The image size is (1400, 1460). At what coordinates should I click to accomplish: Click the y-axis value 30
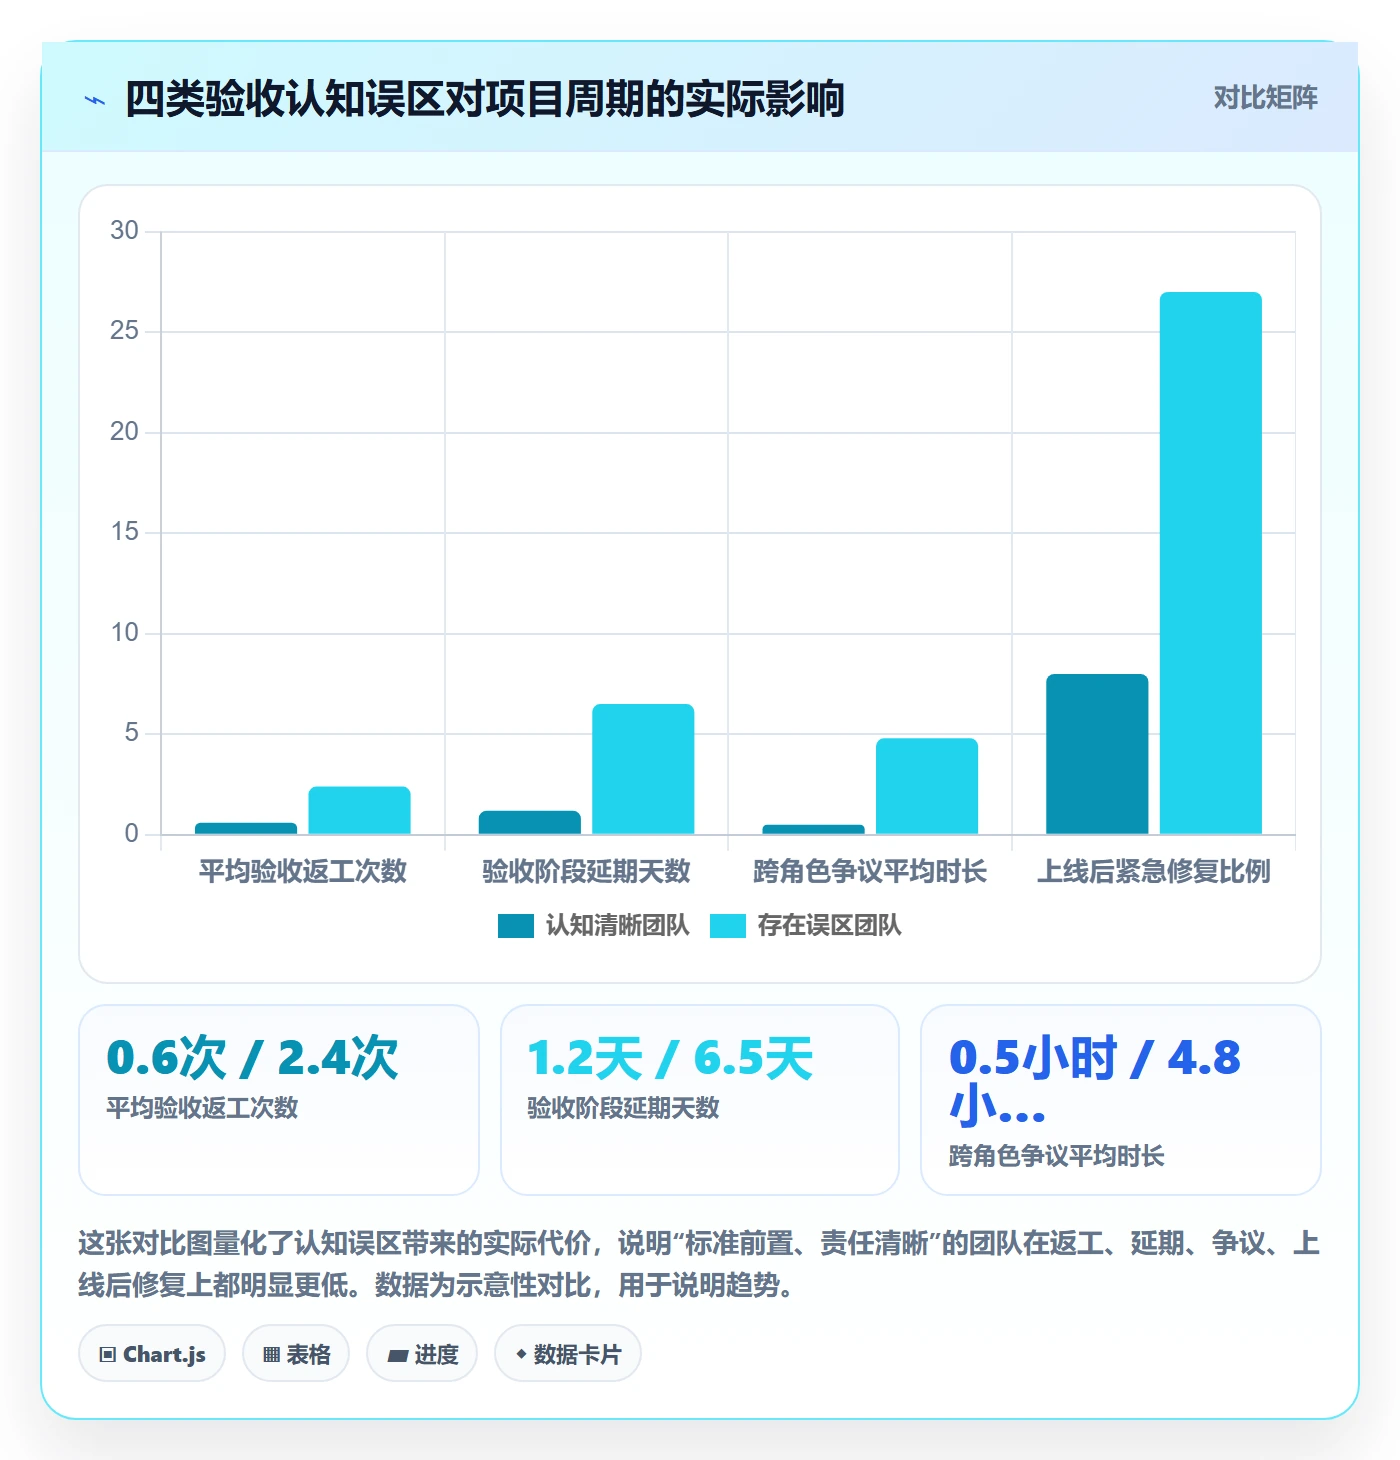pos(124,231)
